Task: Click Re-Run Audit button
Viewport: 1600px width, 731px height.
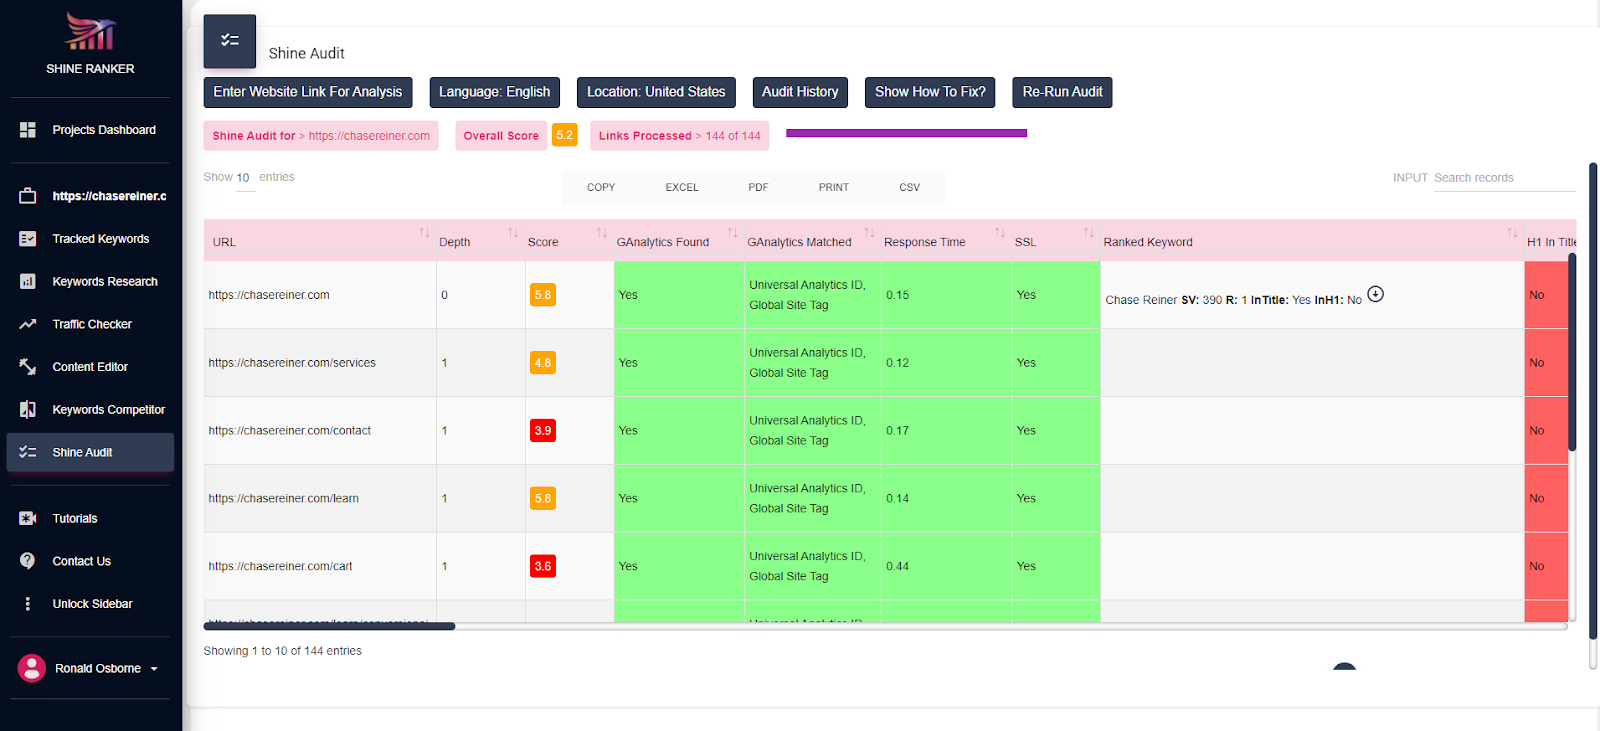Action: (x=1062, y=92)
